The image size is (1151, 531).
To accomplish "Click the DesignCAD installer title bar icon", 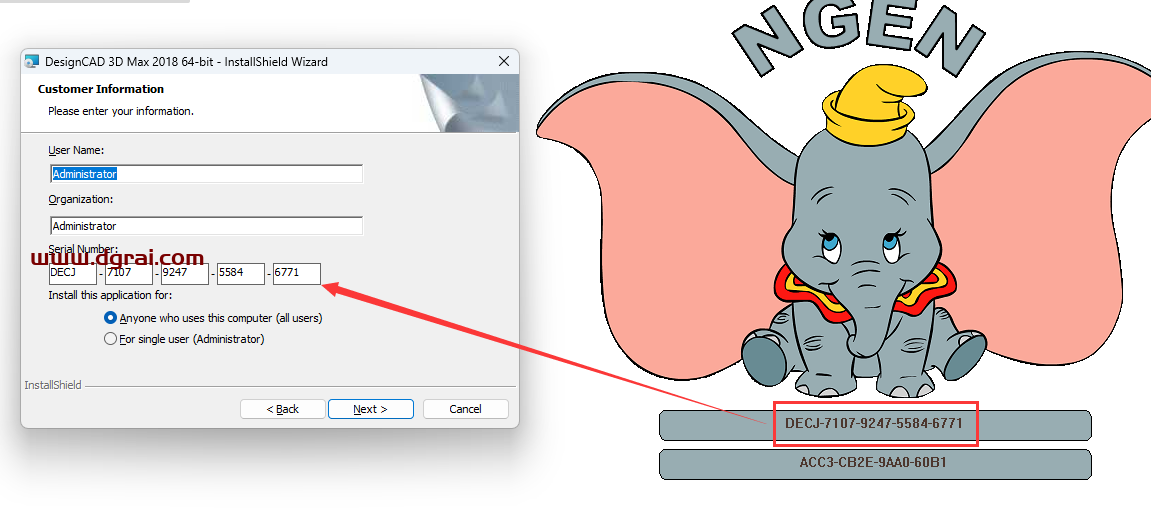I will tap(32, 62).
